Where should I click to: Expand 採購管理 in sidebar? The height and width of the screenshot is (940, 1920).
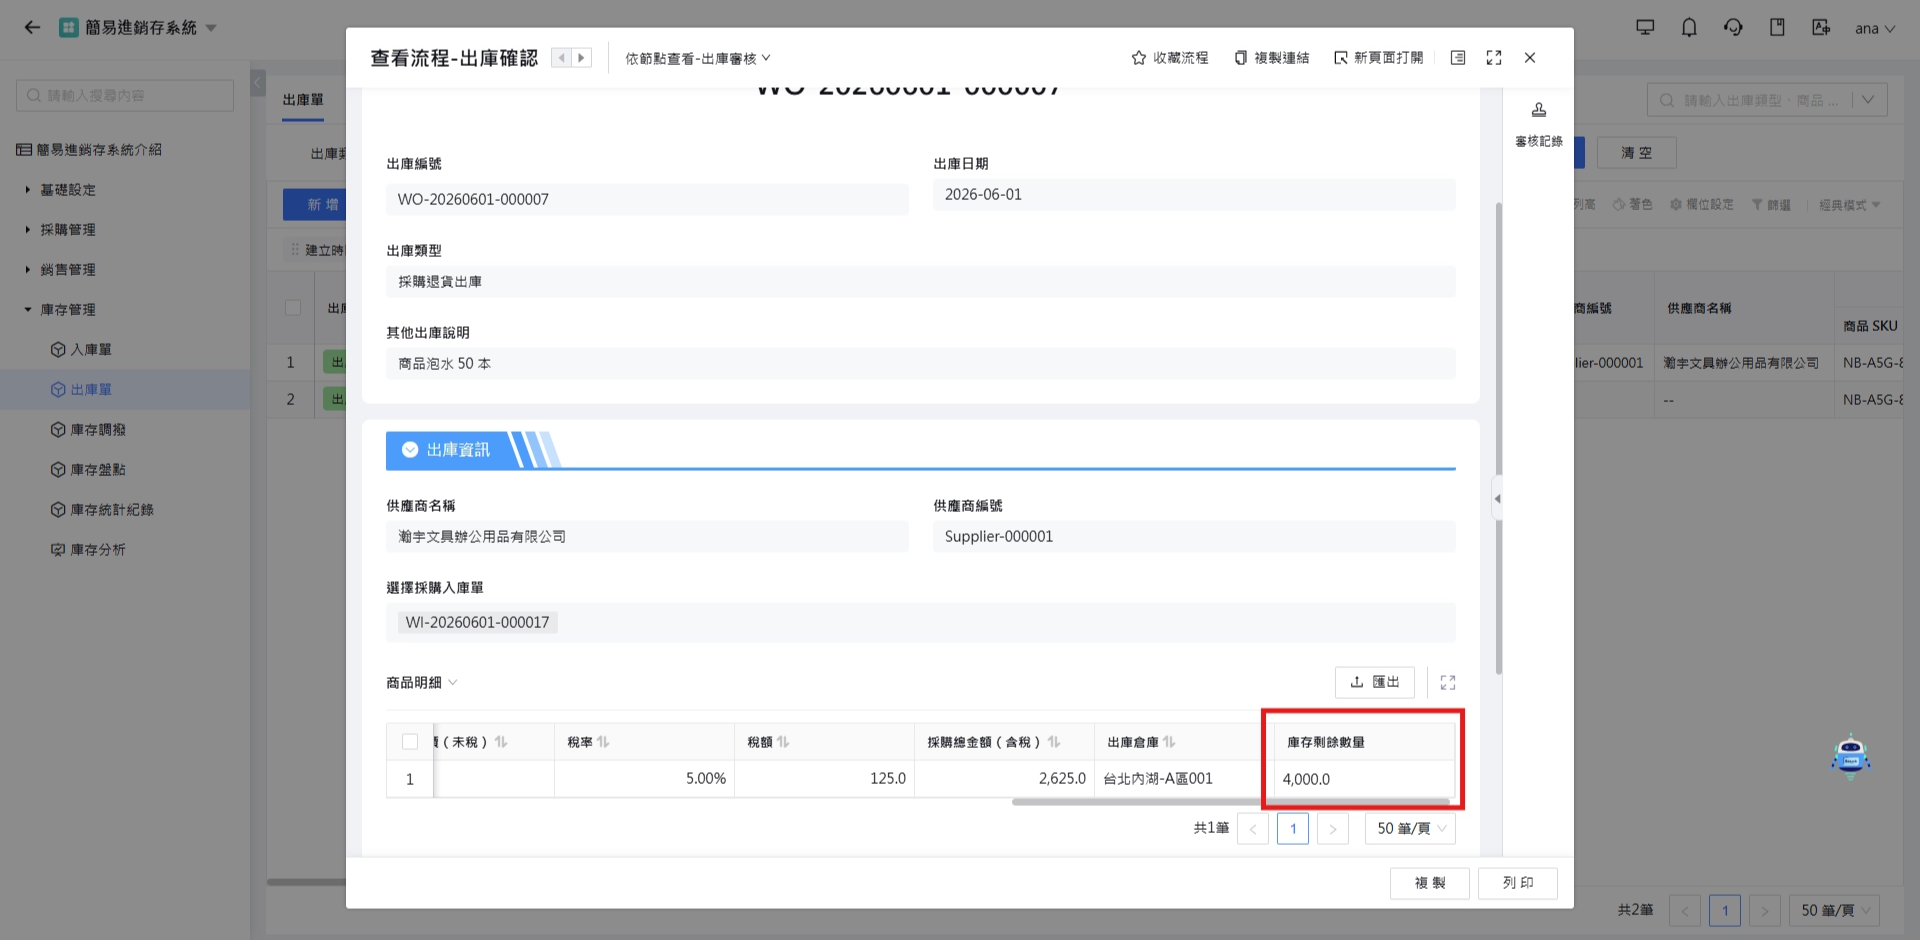[68, 230]
